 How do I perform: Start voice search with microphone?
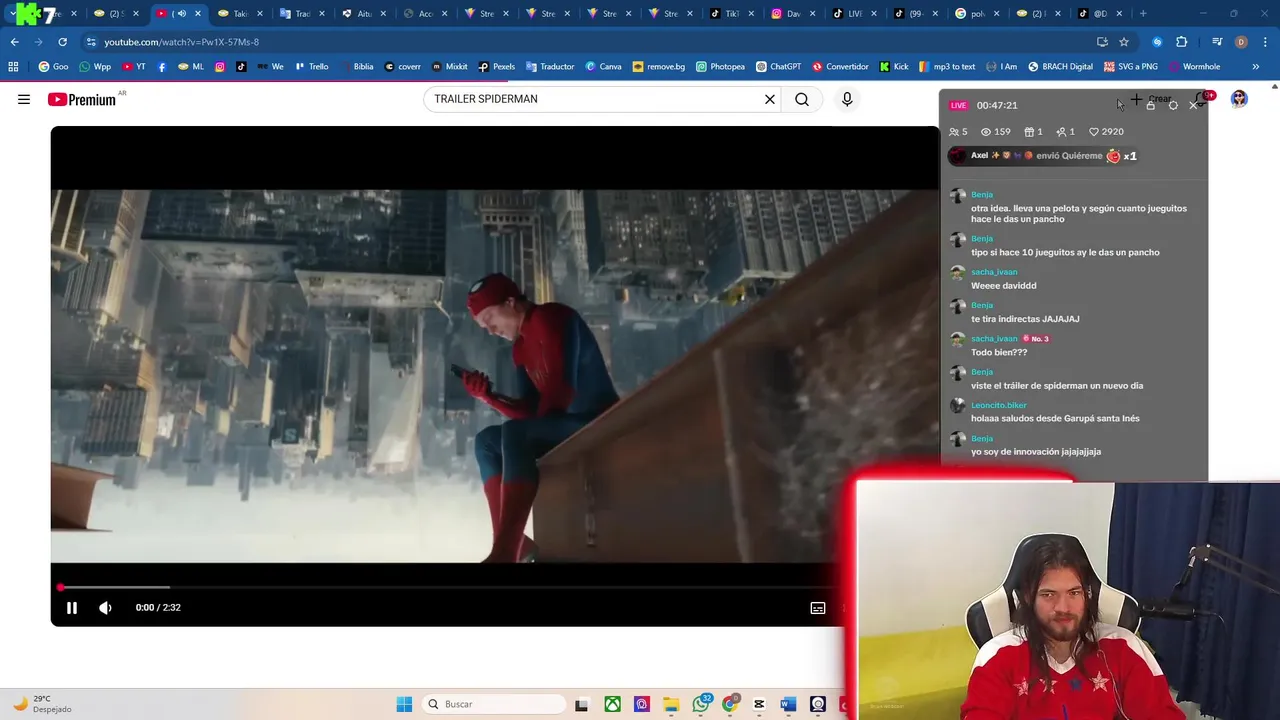click(x=847, y=99)
